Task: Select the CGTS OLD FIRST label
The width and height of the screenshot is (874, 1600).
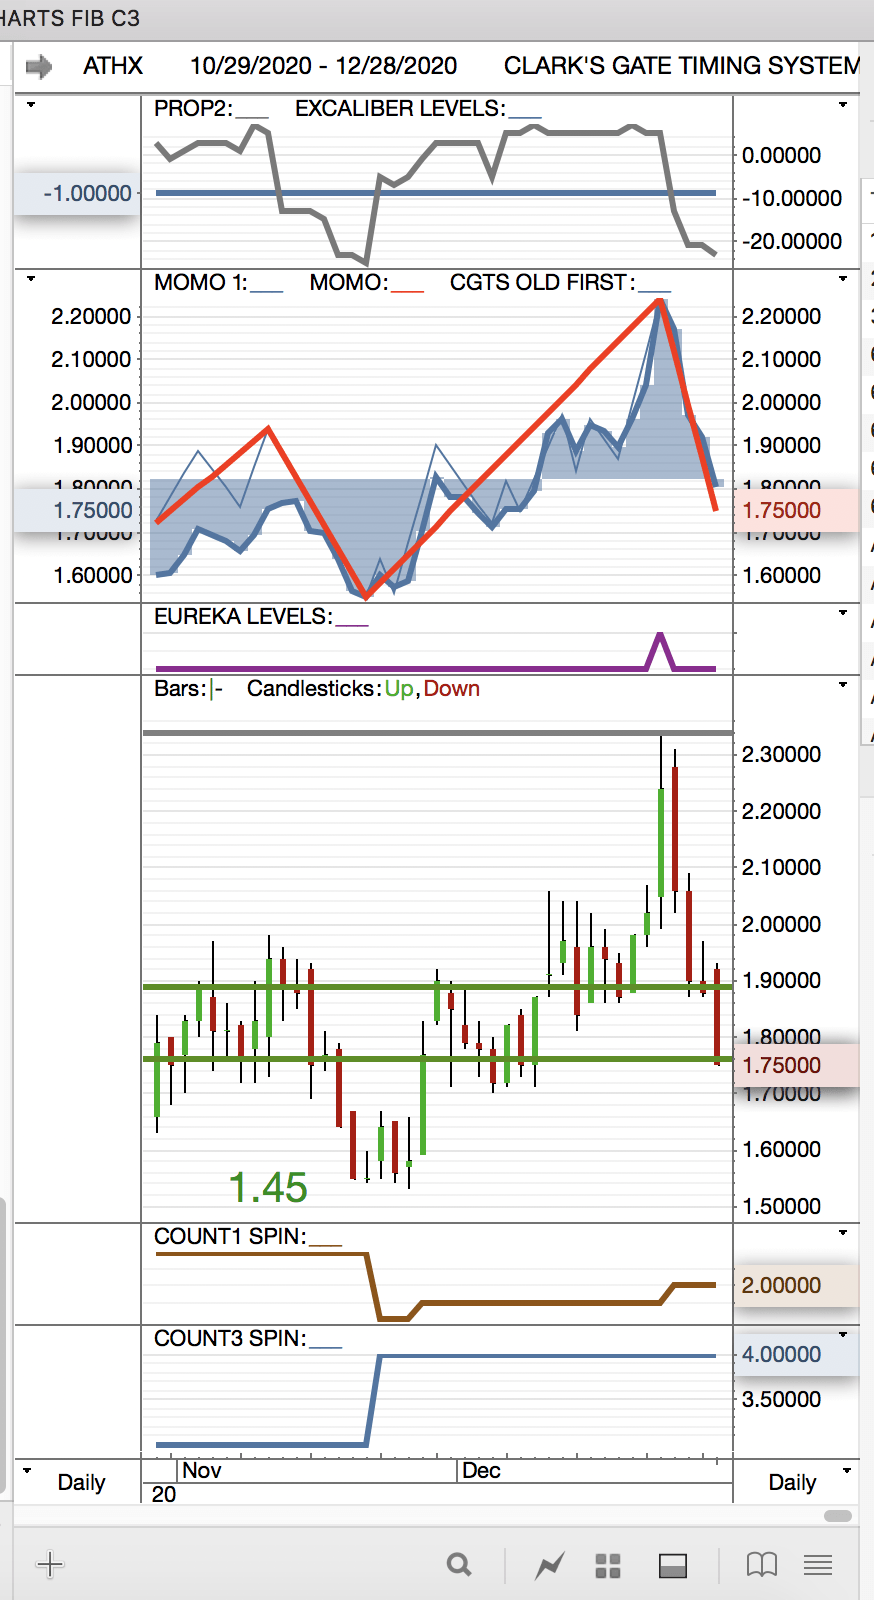Action: click(542, 283)
